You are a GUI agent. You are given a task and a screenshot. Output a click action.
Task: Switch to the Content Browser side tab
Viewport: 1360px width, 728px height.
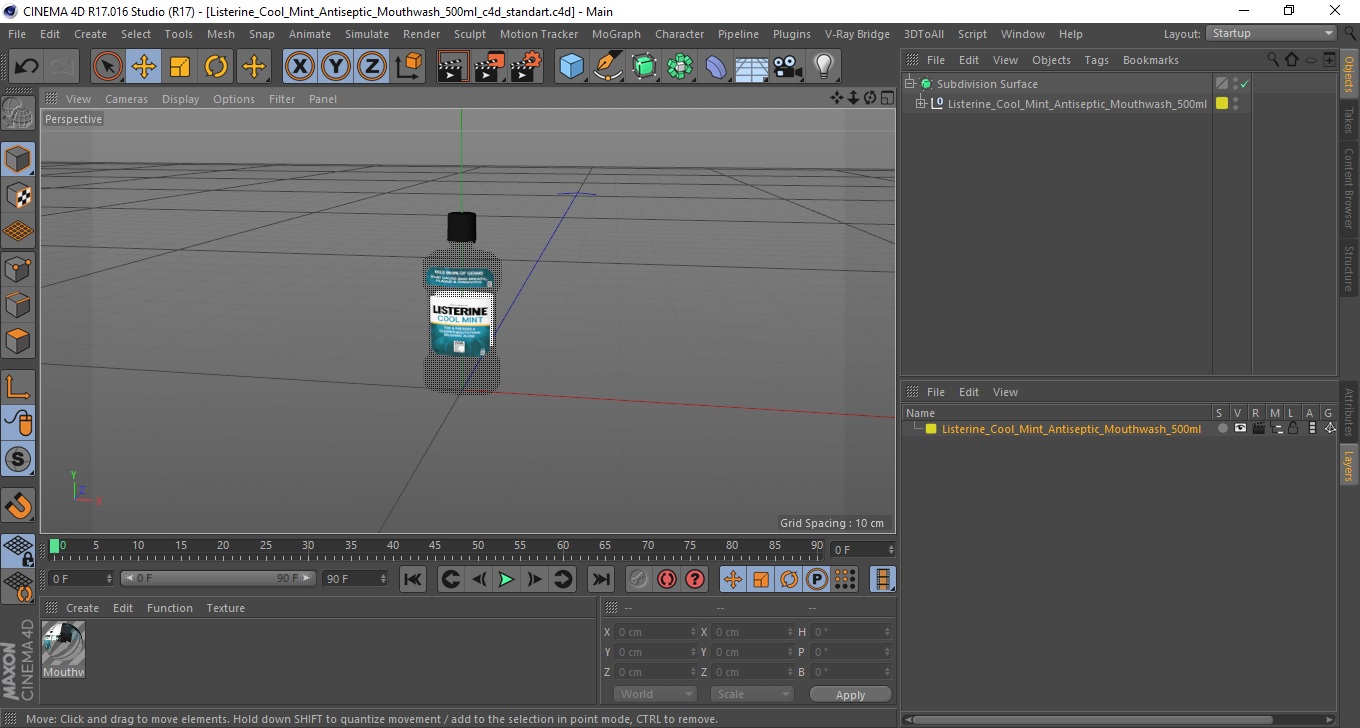[x=1349, y=189]
